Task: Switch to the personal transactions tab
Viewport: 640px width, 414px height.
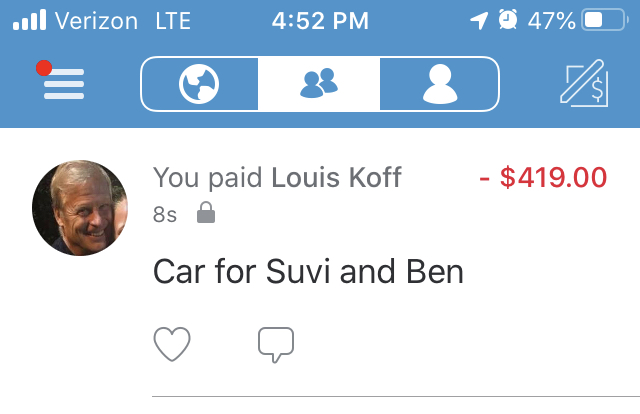Action: point(439,84)
